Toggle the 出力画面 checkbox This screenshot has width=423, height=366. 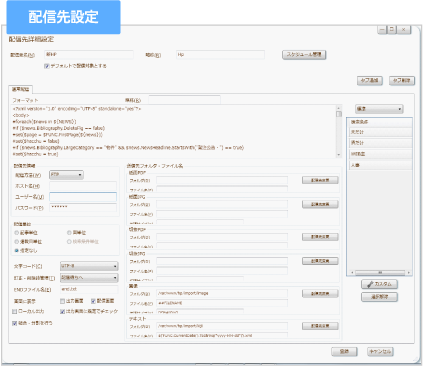click(62, 301)
